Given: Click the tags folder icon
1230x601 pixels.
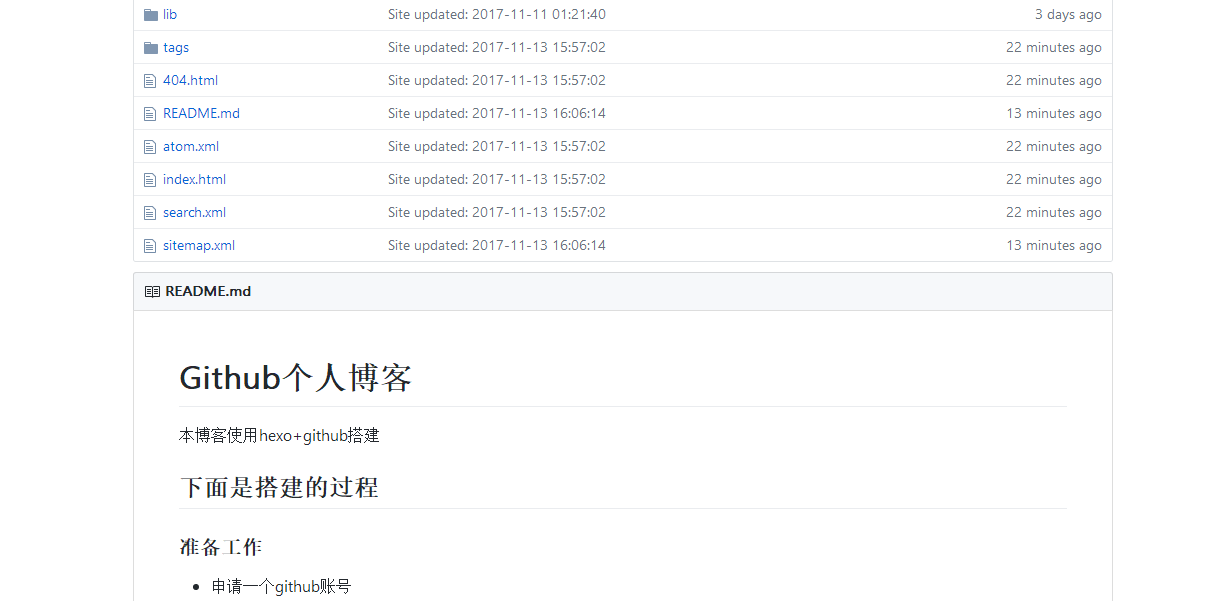Looking at the screenshot, I should click(x=151, y=48).
